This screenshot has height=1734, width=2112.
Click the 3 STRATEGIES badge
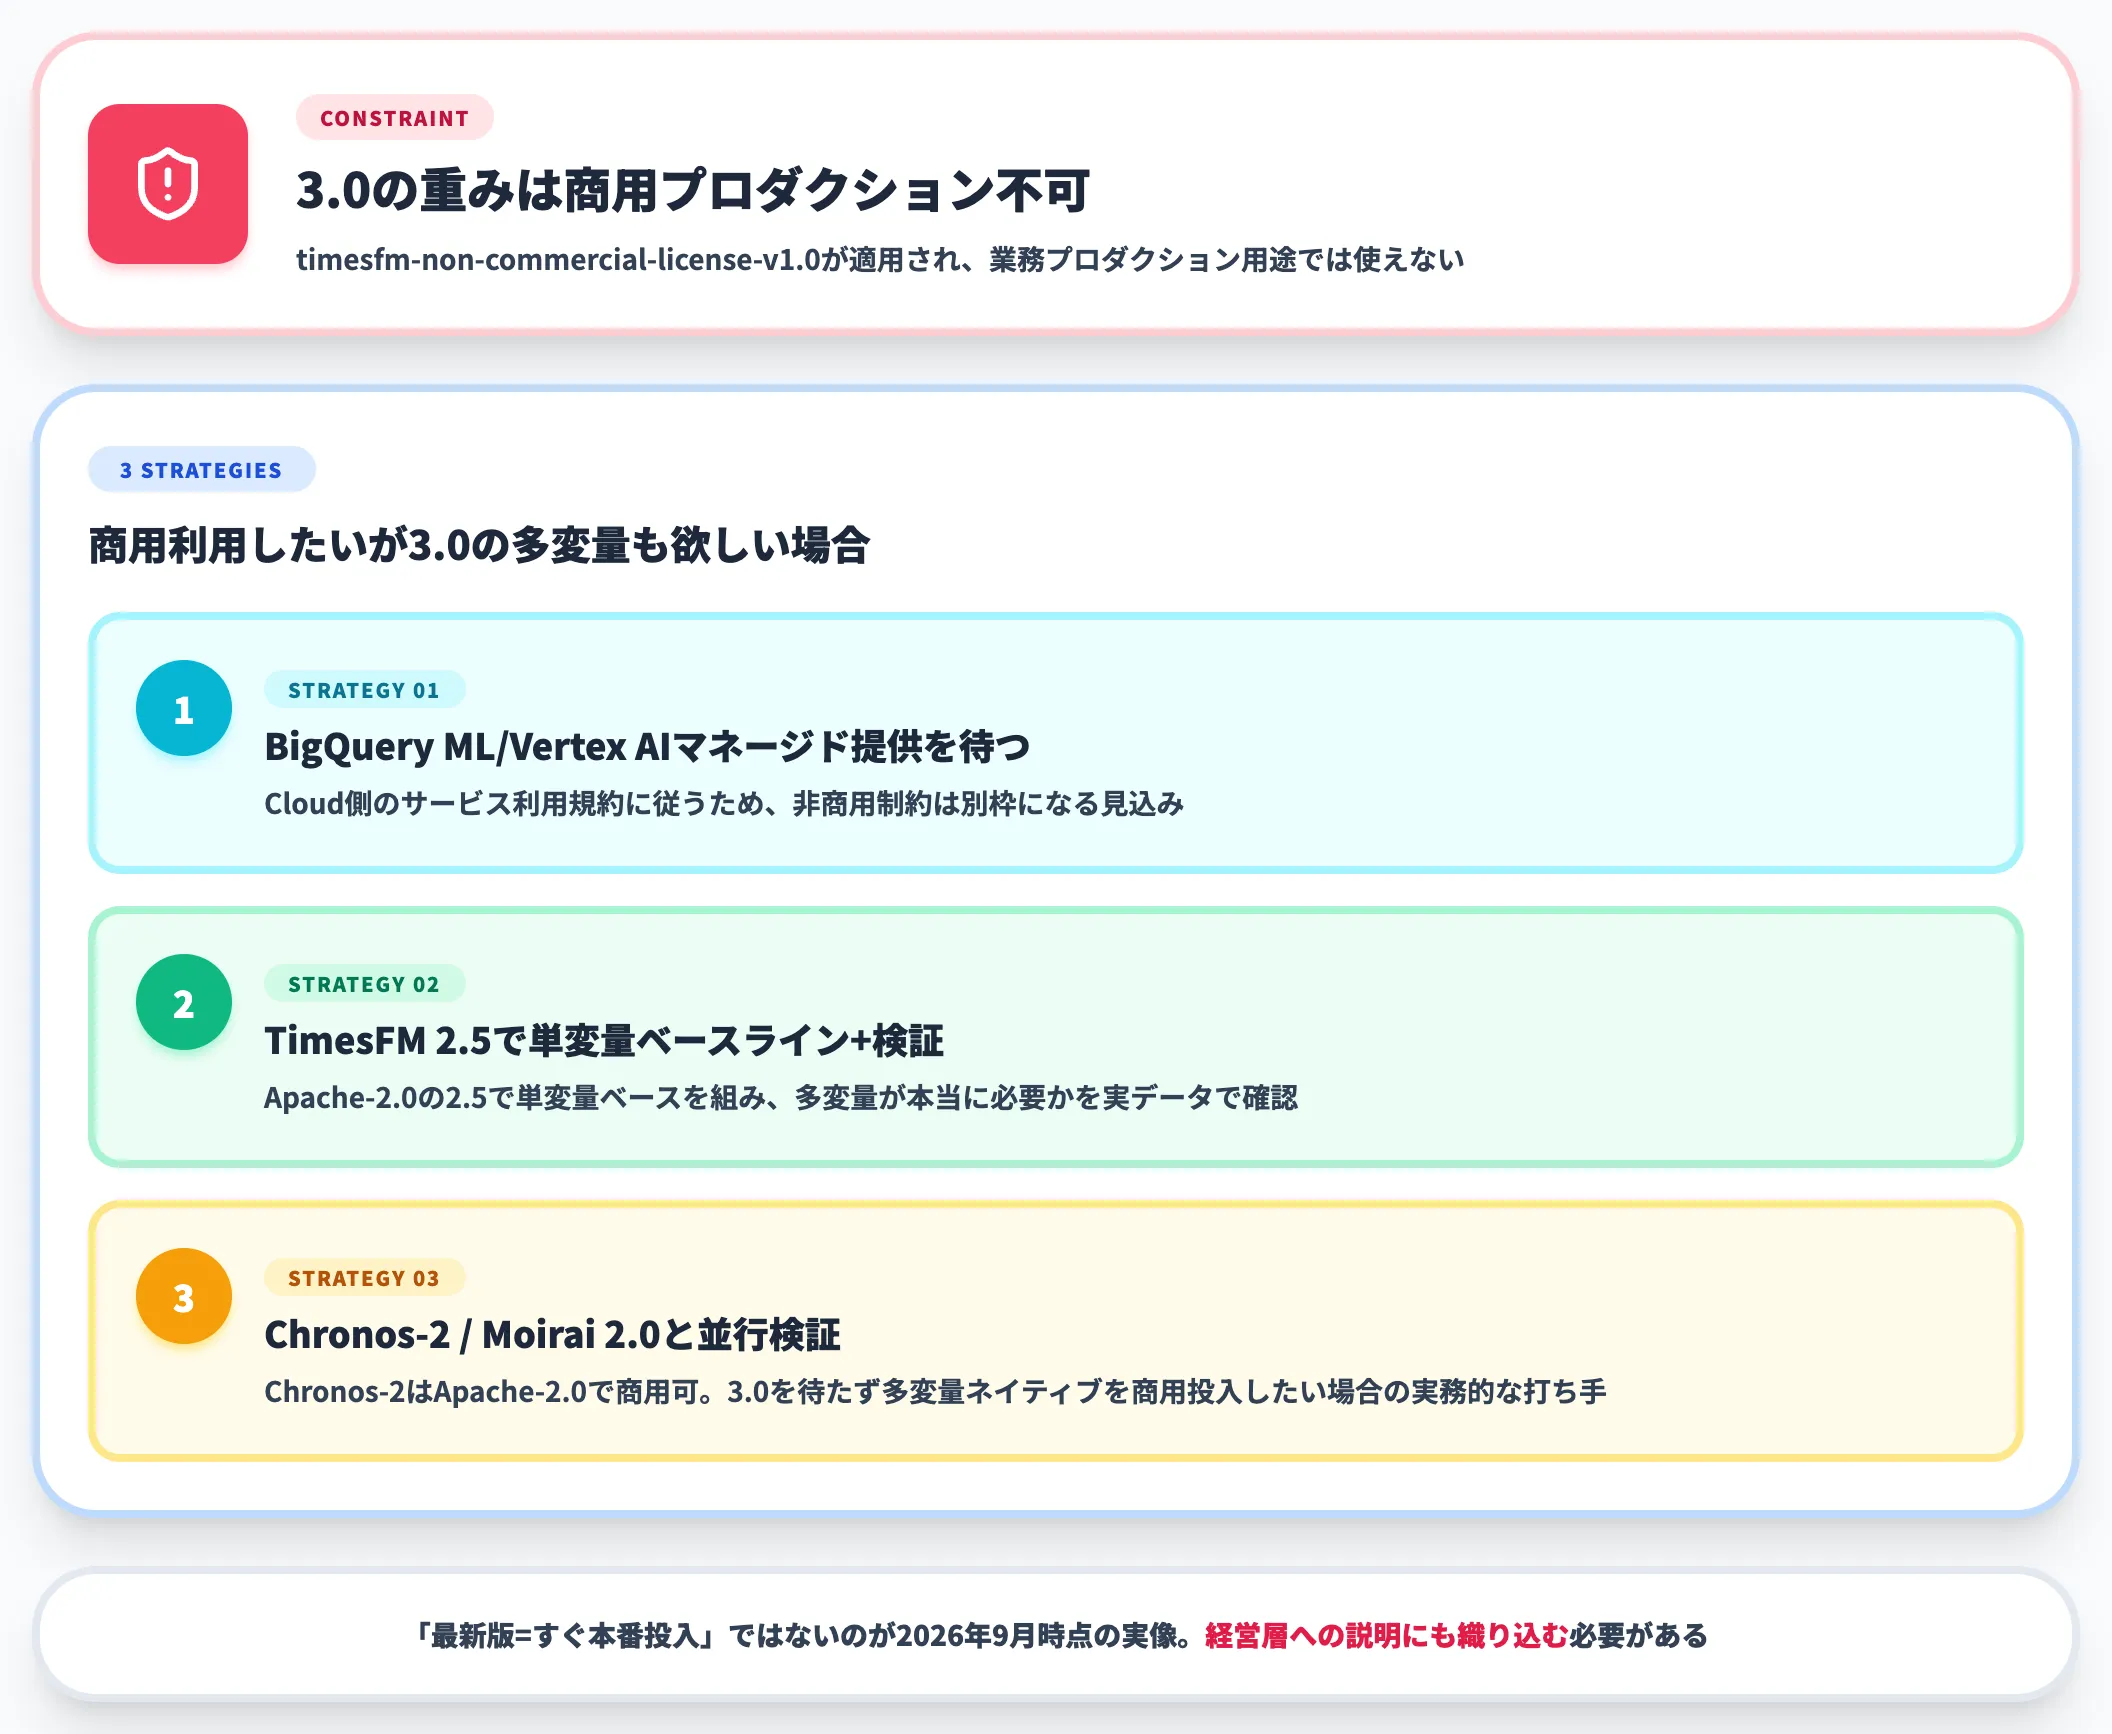point(202,470)
